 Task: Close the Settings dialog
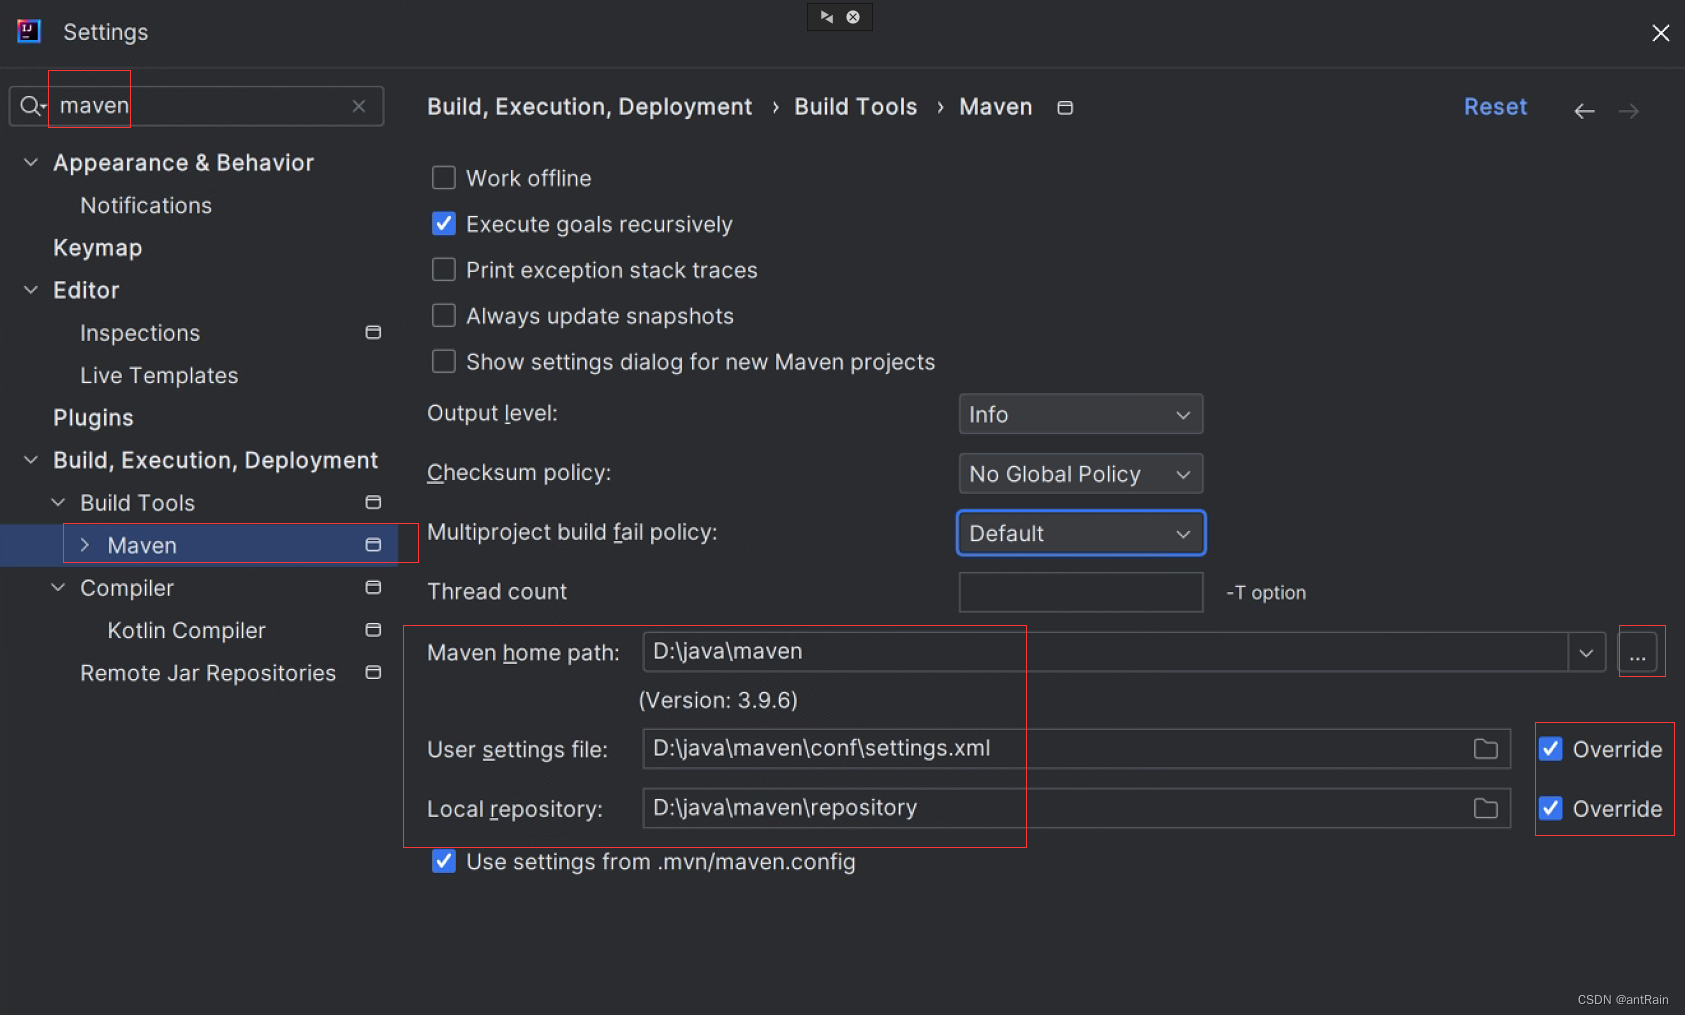click(x=1661, y=33)
